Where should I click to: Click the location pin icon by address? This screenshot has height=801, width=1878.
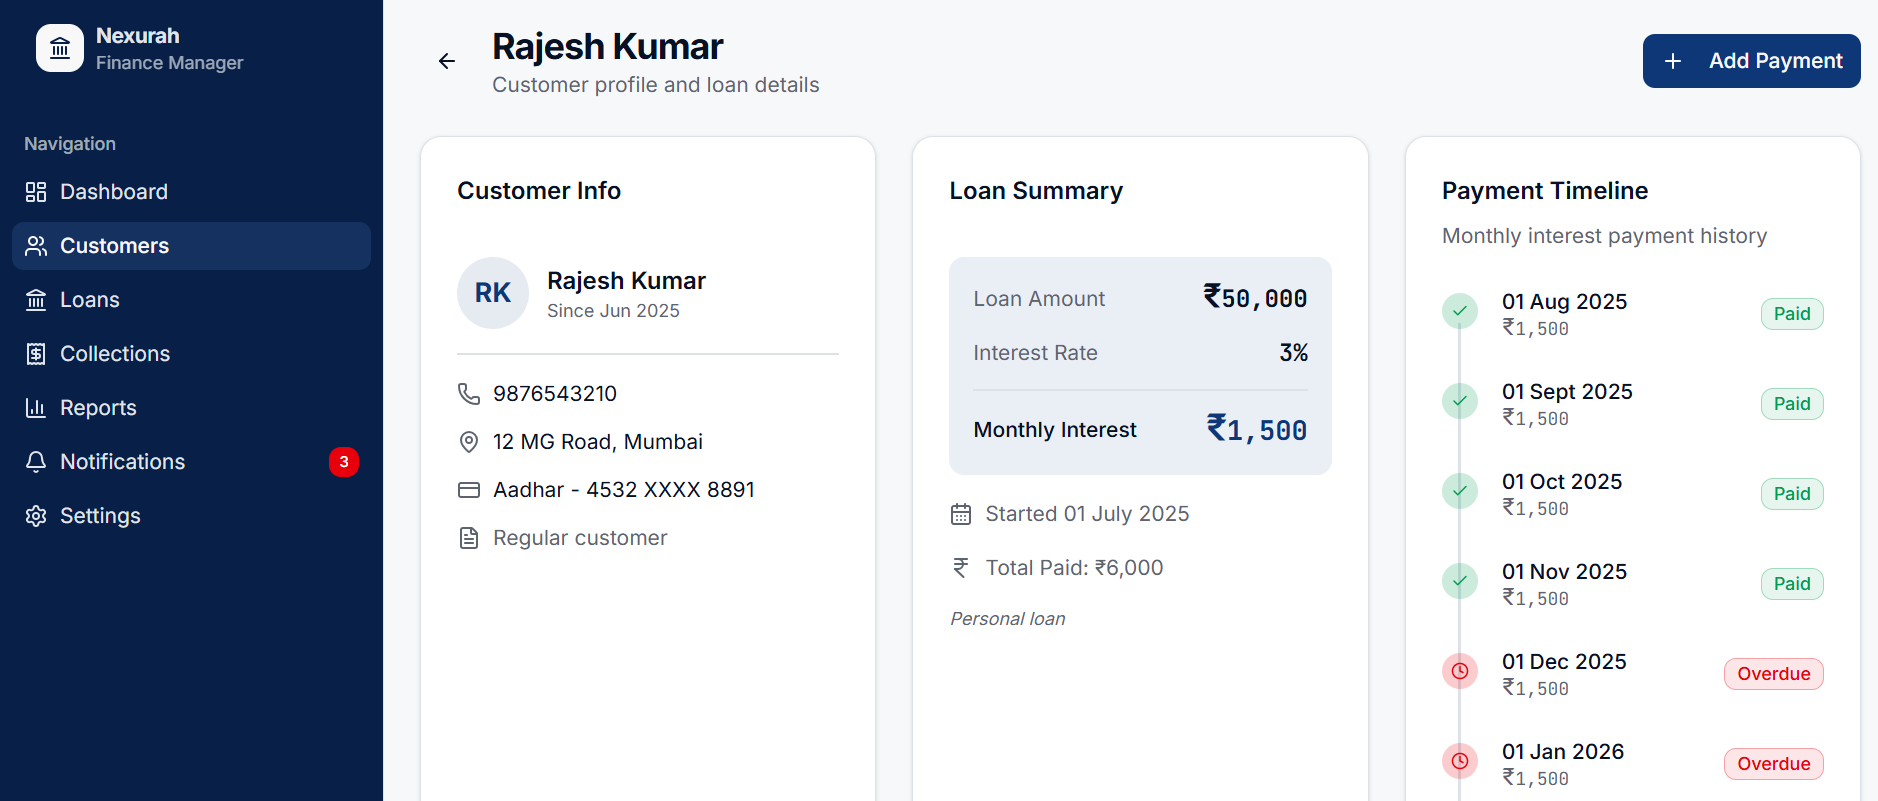[x=468, y=442]
